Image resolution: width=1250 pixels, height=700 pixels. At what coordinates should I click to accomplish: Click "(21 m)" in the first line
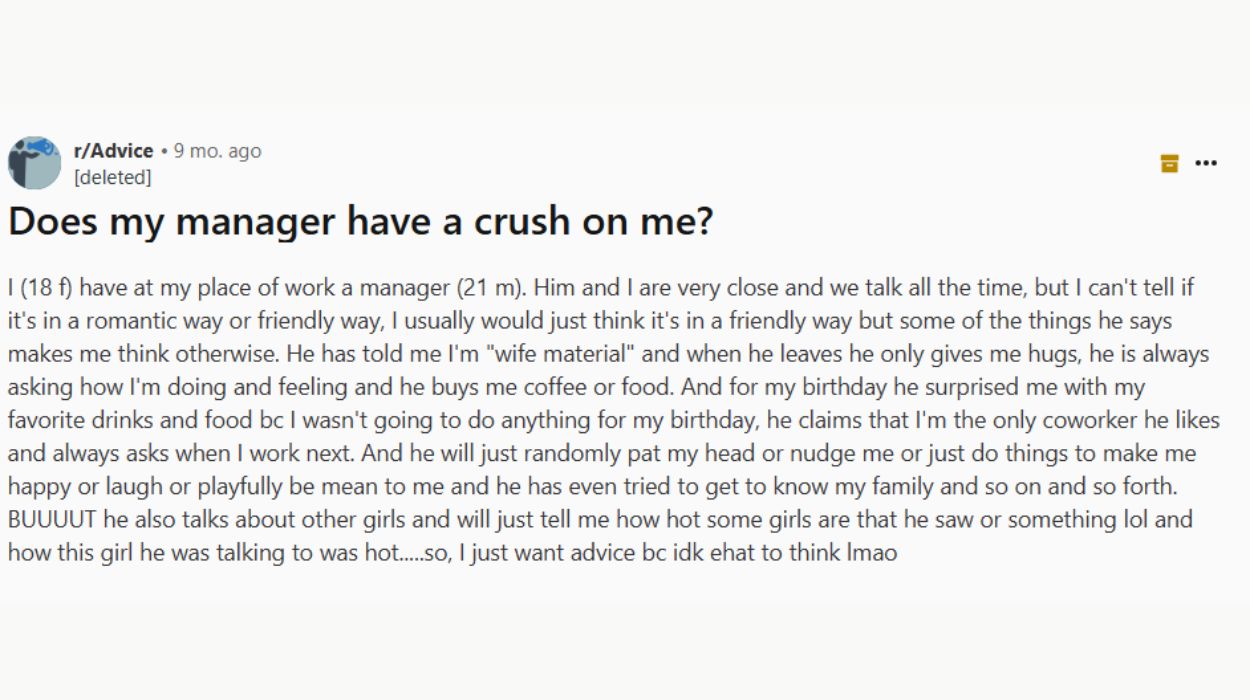coord(490,288)
